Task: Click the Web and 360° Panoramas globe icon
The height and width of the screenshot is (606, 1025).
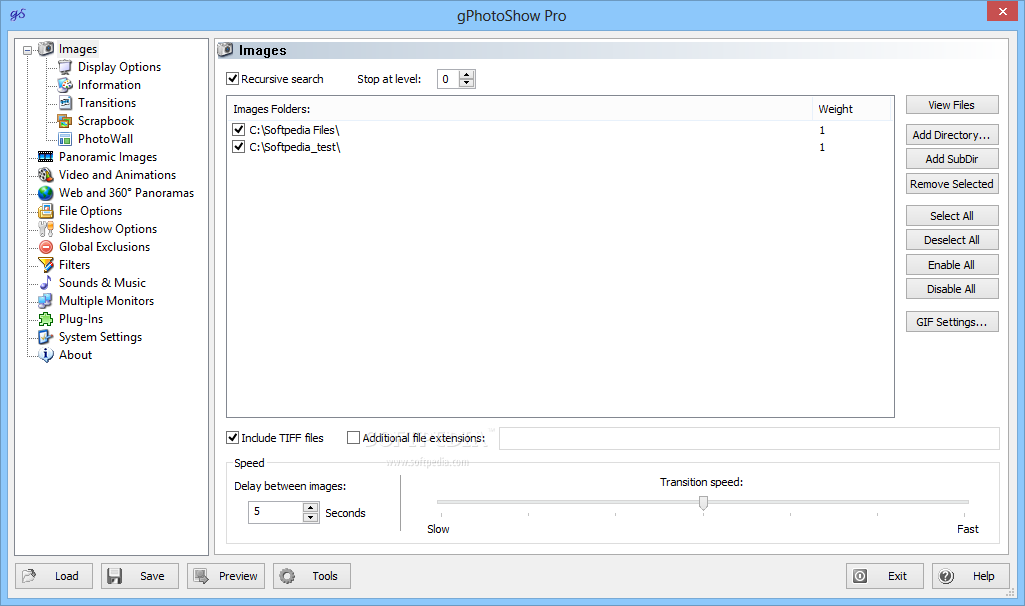Action: coord(46,193)
